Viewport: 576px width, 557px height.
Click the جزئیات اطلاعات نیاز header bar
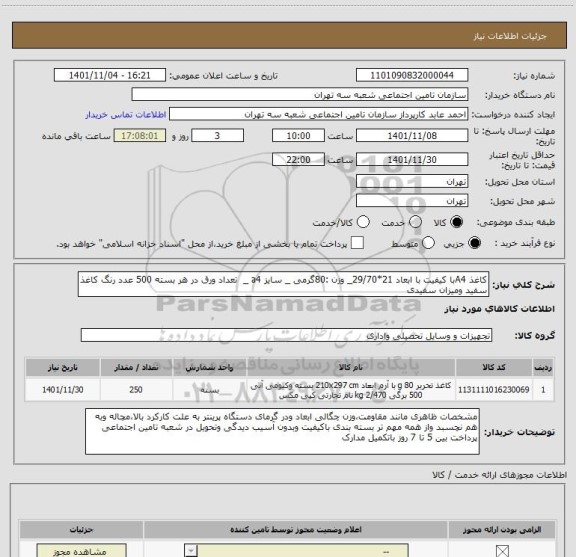click(289, 35)
